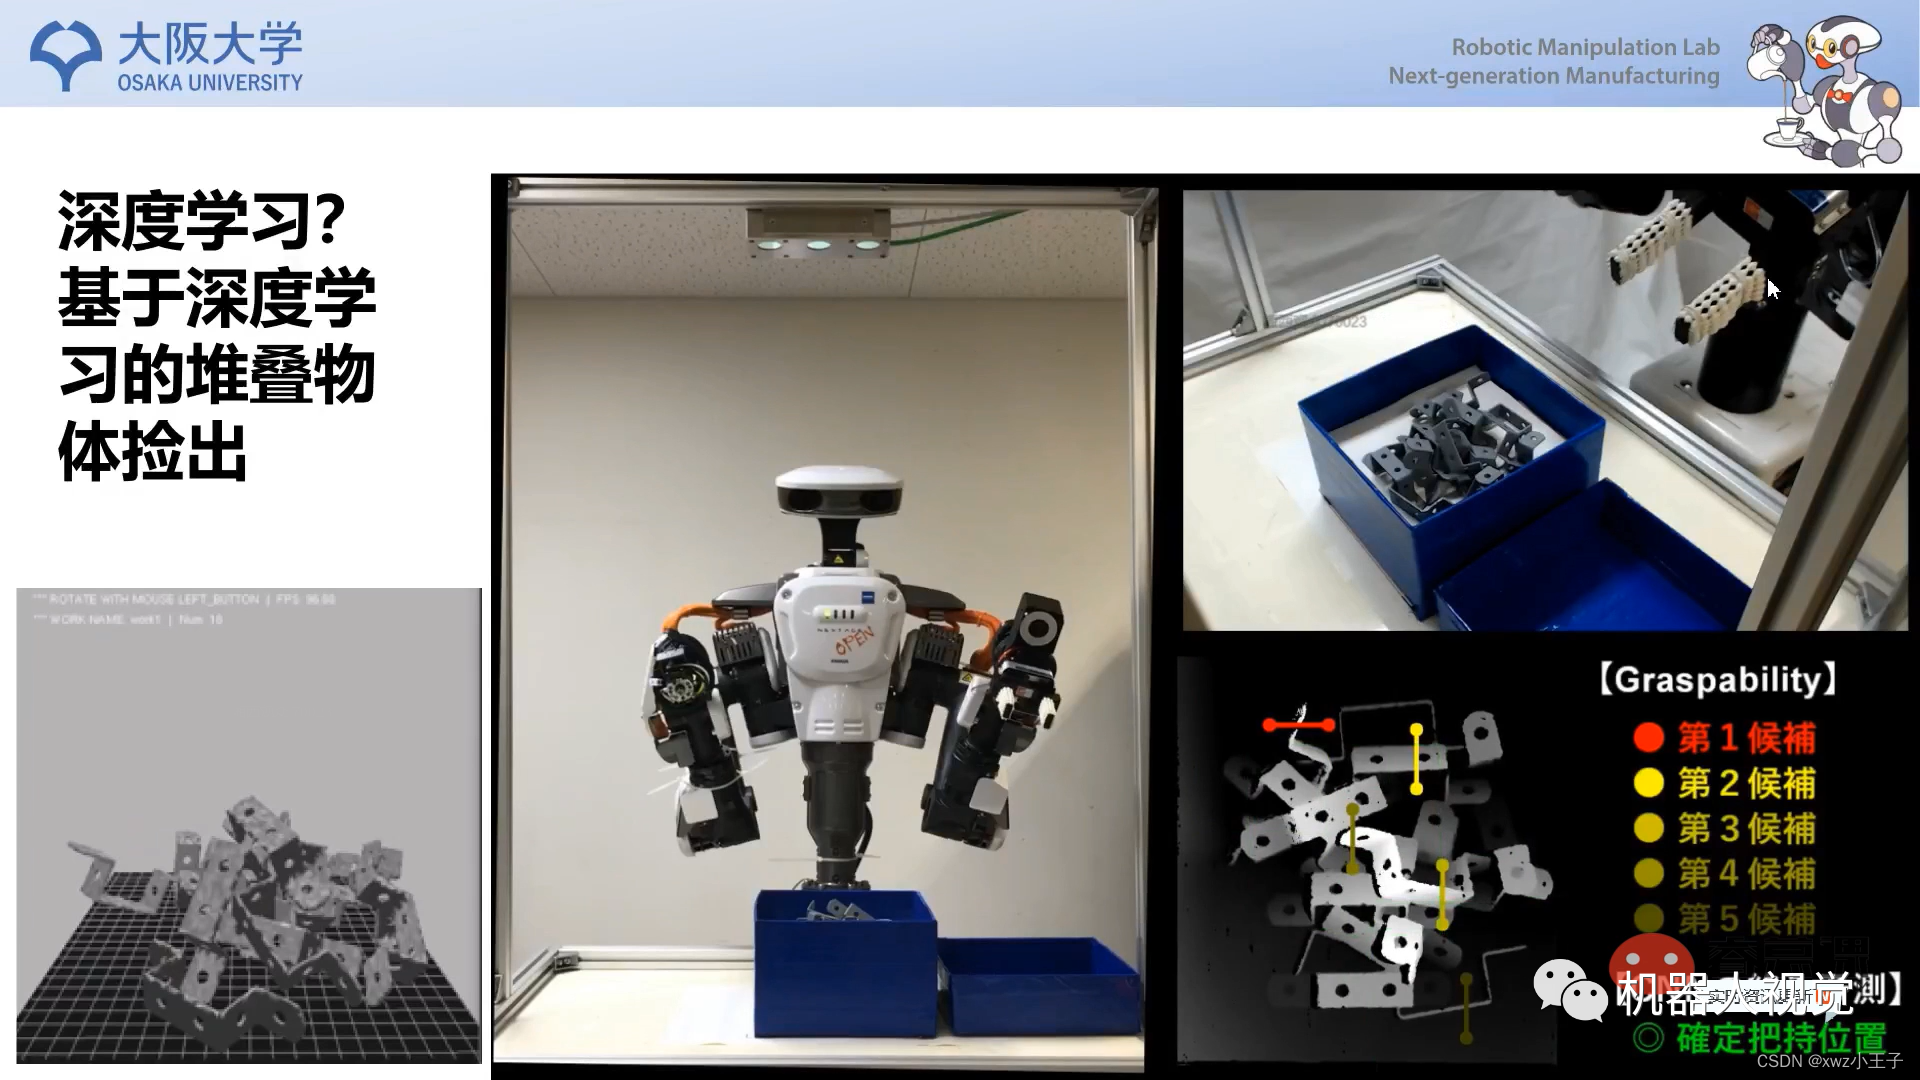Click the OSAKA UNIVERSITY text label
1920x1080 pixels.
(x=210, y=83)
